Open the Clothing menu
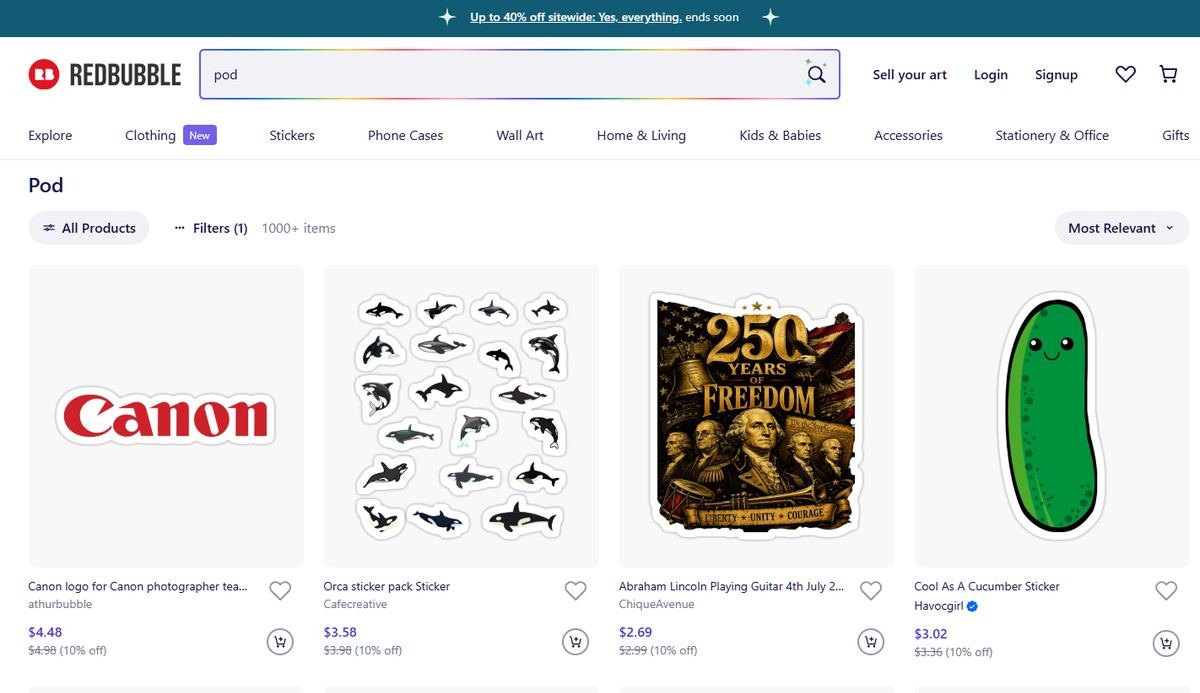 (150, 135)
